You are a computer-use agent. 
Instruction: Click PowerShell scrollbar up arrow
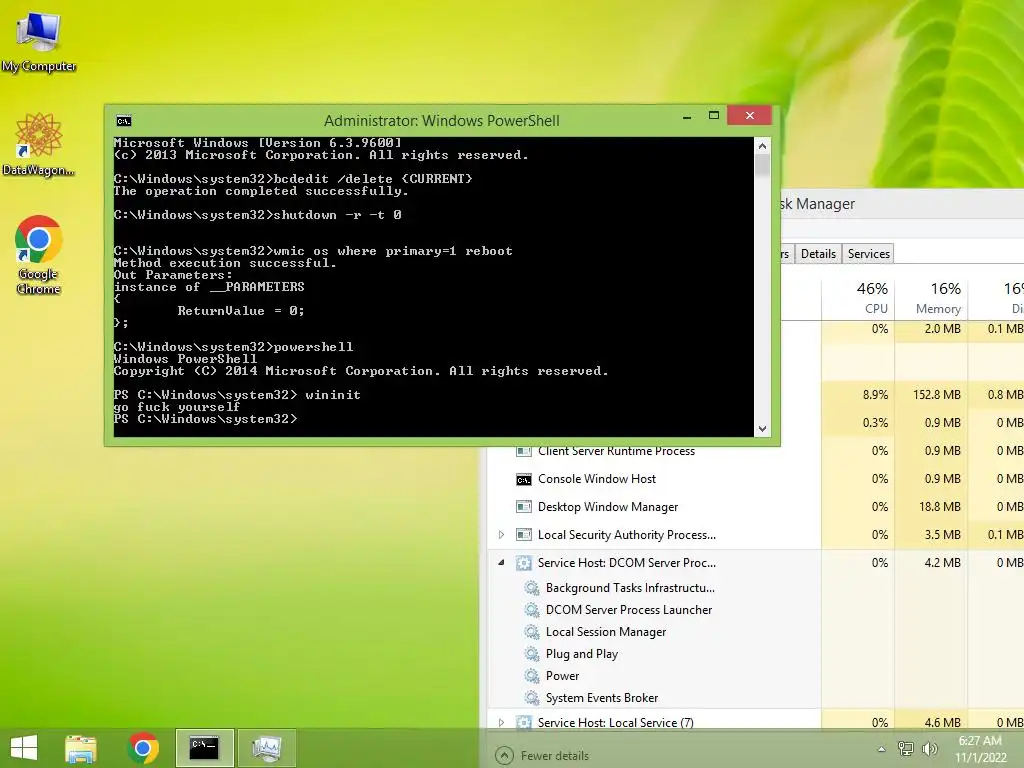pyautogui.click(x=762, y=146)
